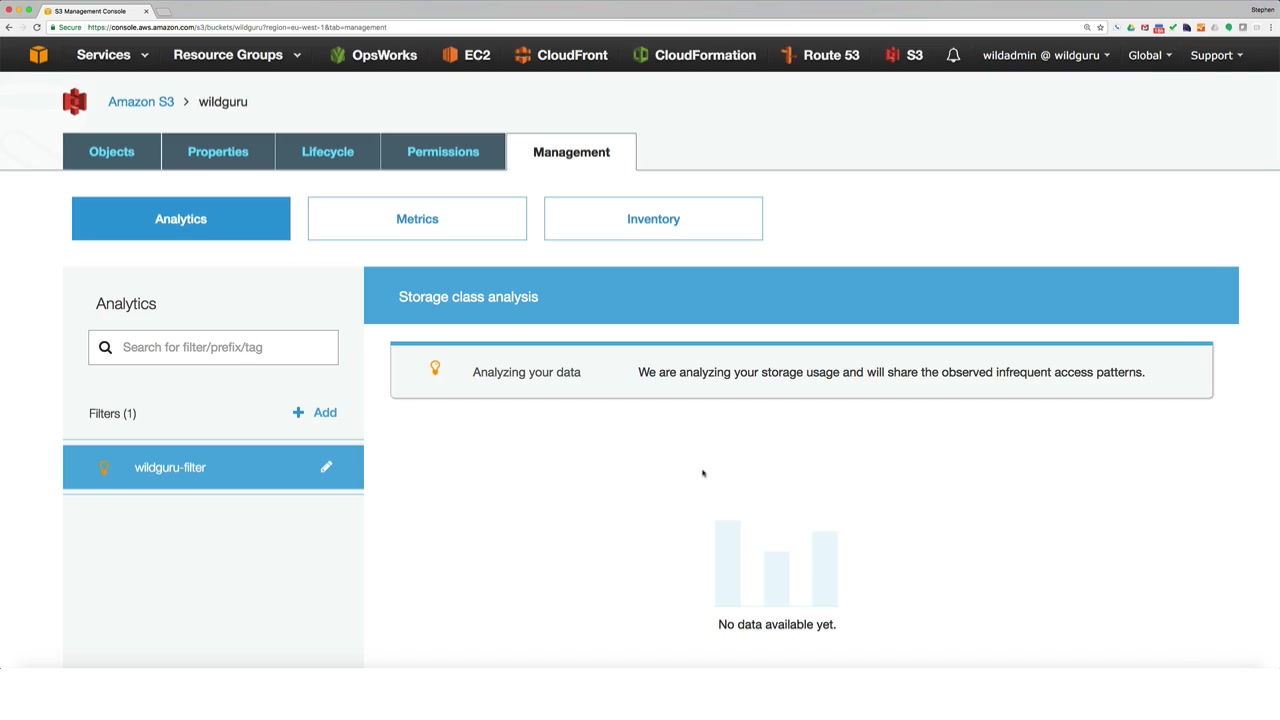Bookmark this page with the star icon
Screen dimensions: 1280x720
click(x=1100, y=27)
